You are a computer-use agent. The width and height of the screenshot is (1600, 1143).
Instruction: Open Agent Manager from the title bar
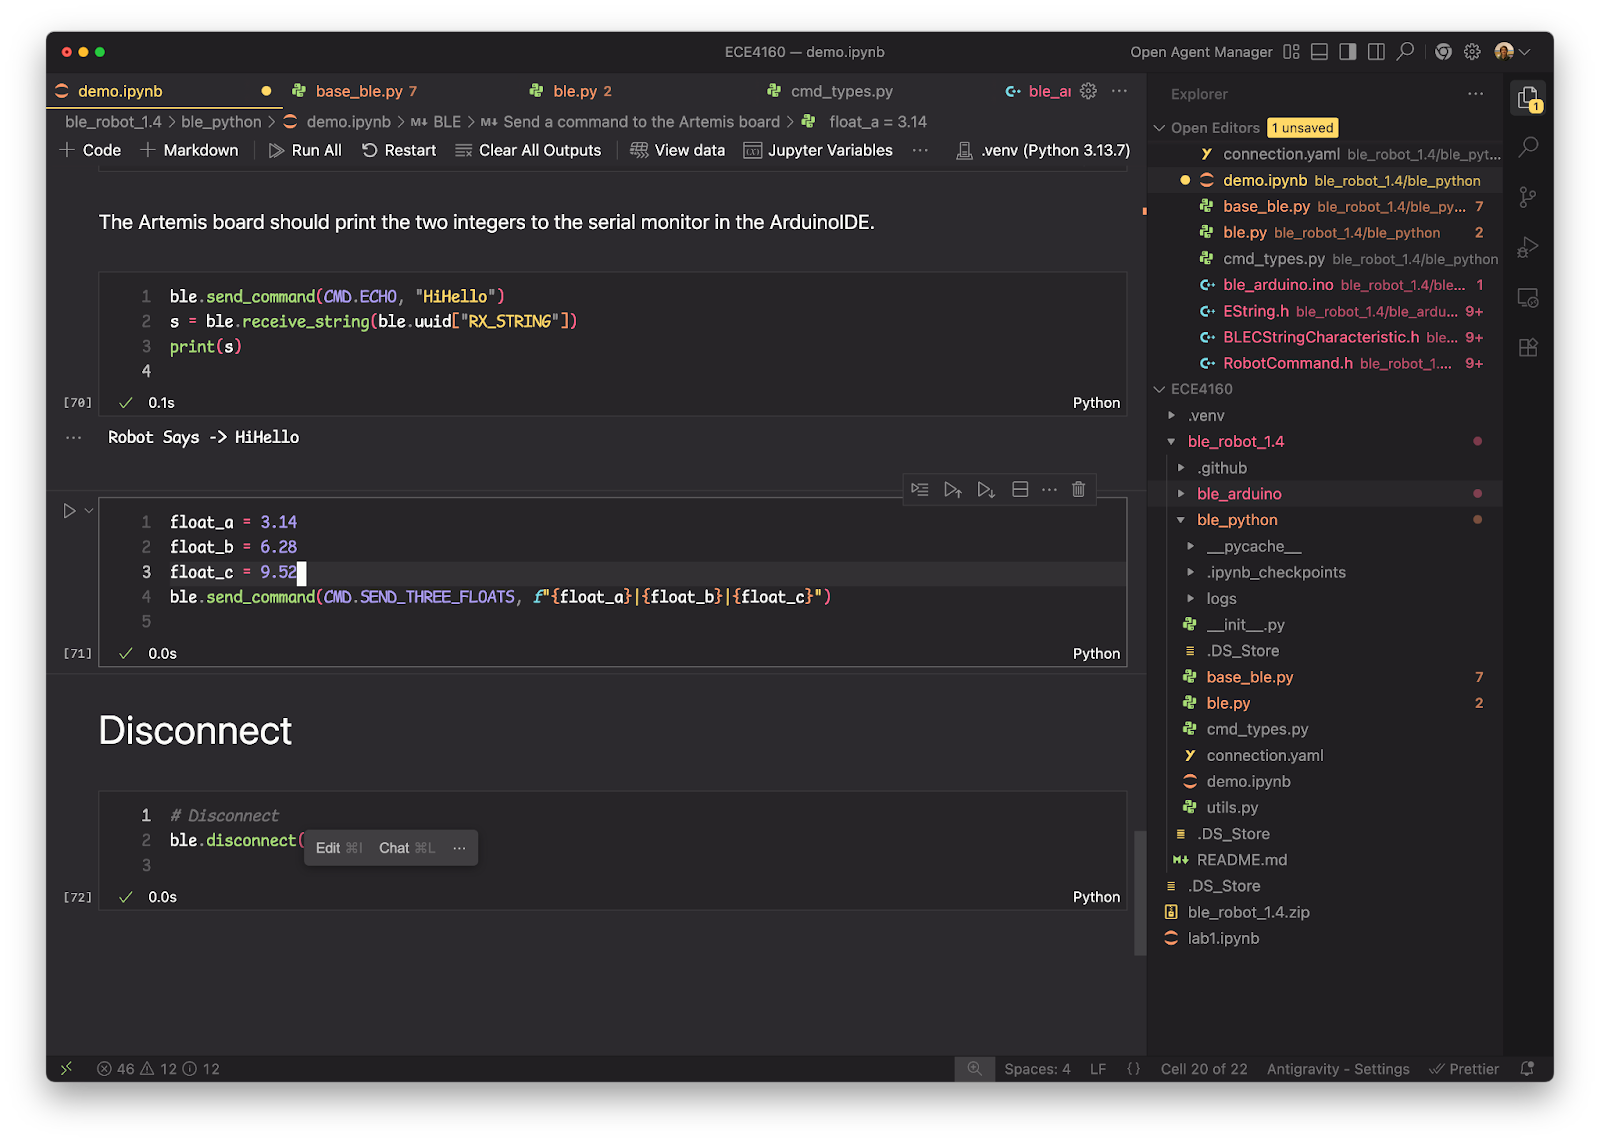pos(1201,51)
